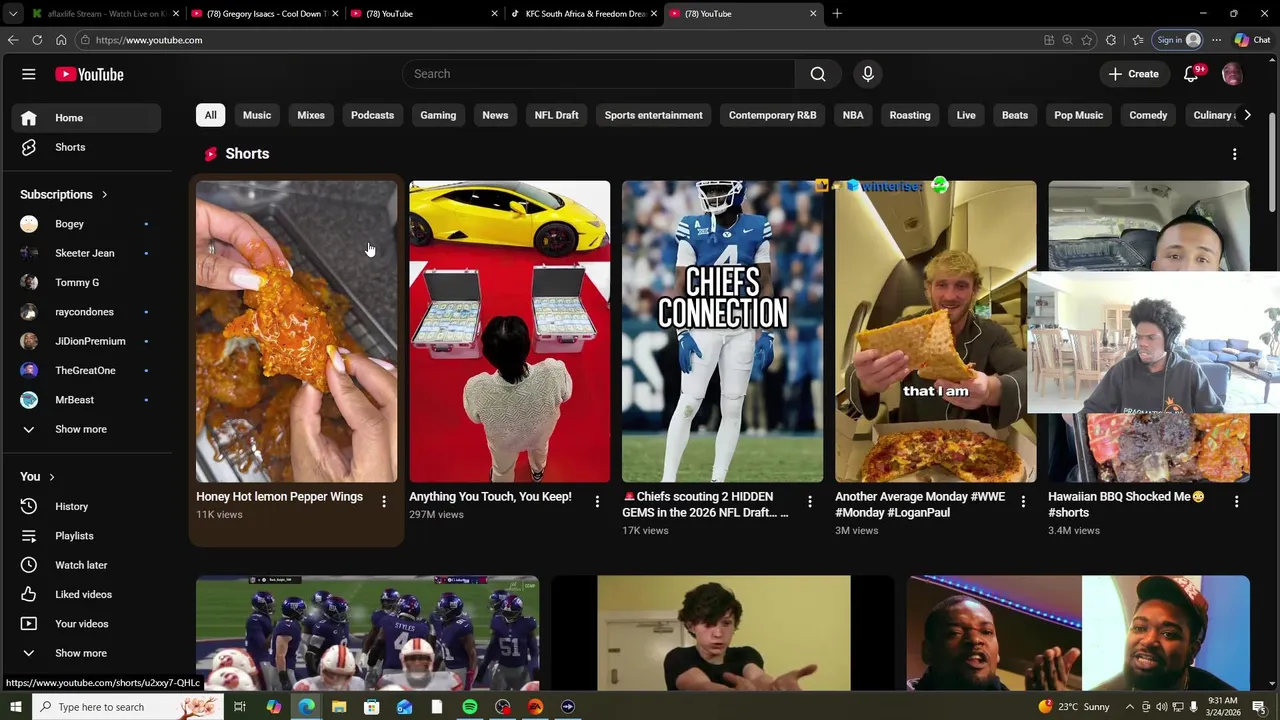Select the Podcasts filter chip
Image resolution: width=1280 pixels, height=720 pixels.
click(x=372, y=115)
